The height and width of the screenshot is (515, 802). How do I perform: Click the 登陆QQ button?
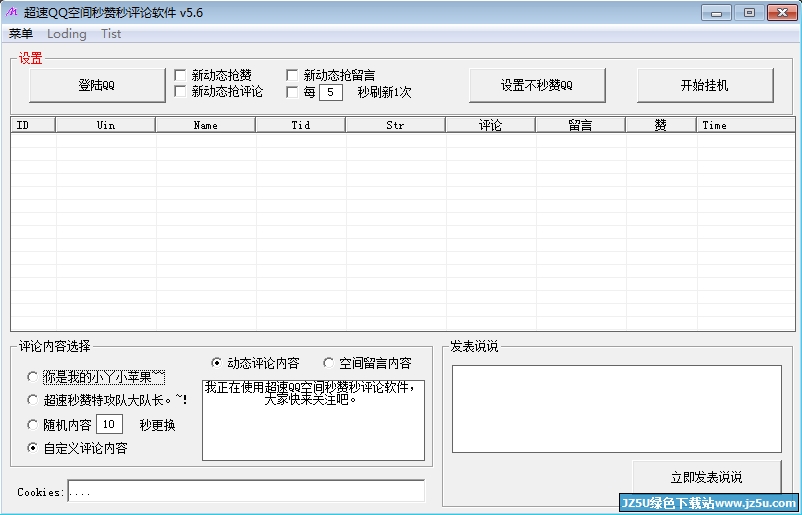click(97, 85)
